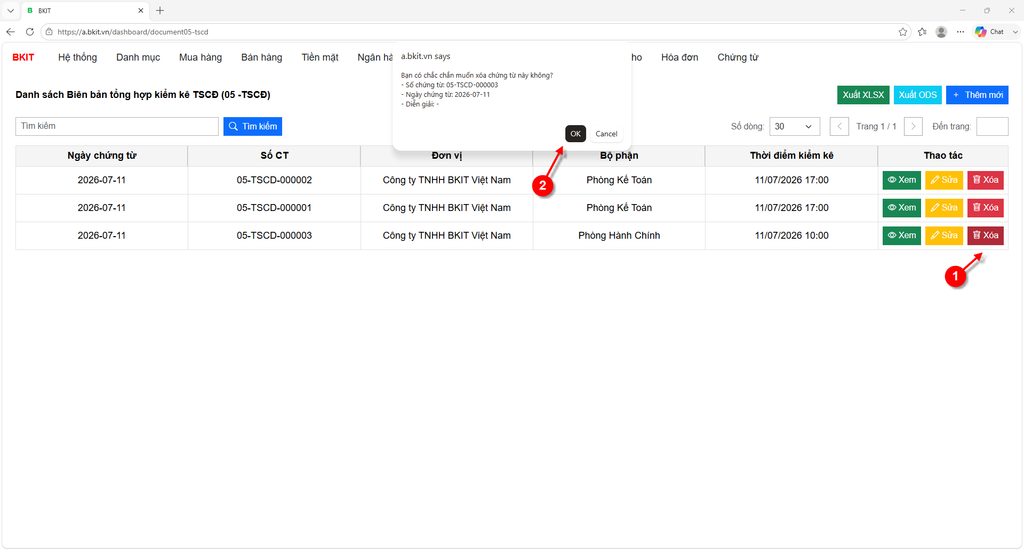Click the address bar URL
The height and width of the screenshot is (550, 1024).
[133, 31]
